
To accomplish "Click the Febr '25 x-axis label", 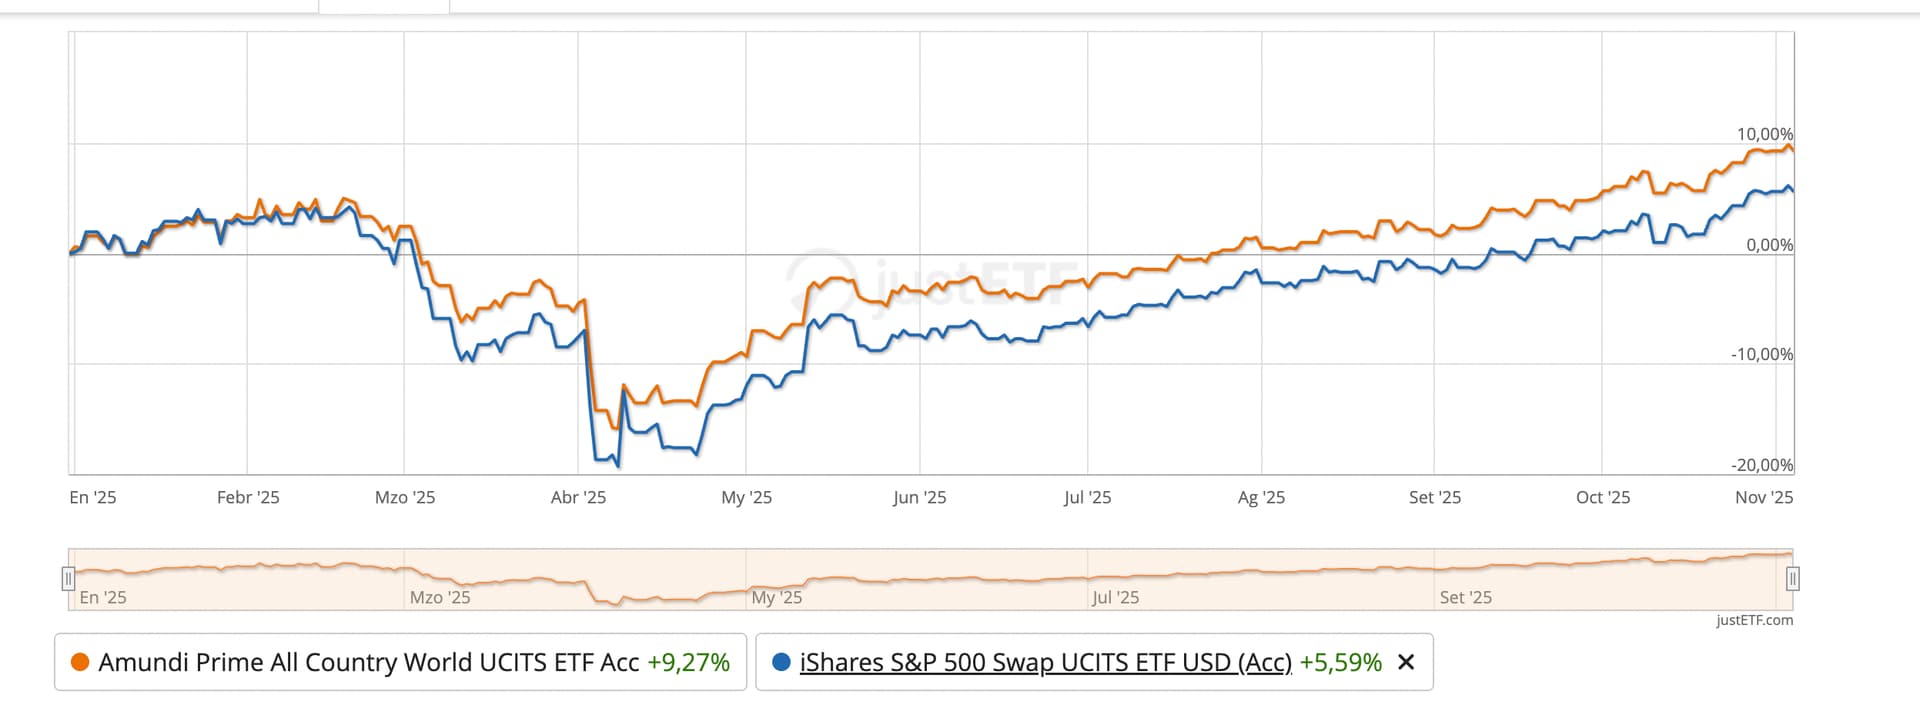I will [248, 497].
